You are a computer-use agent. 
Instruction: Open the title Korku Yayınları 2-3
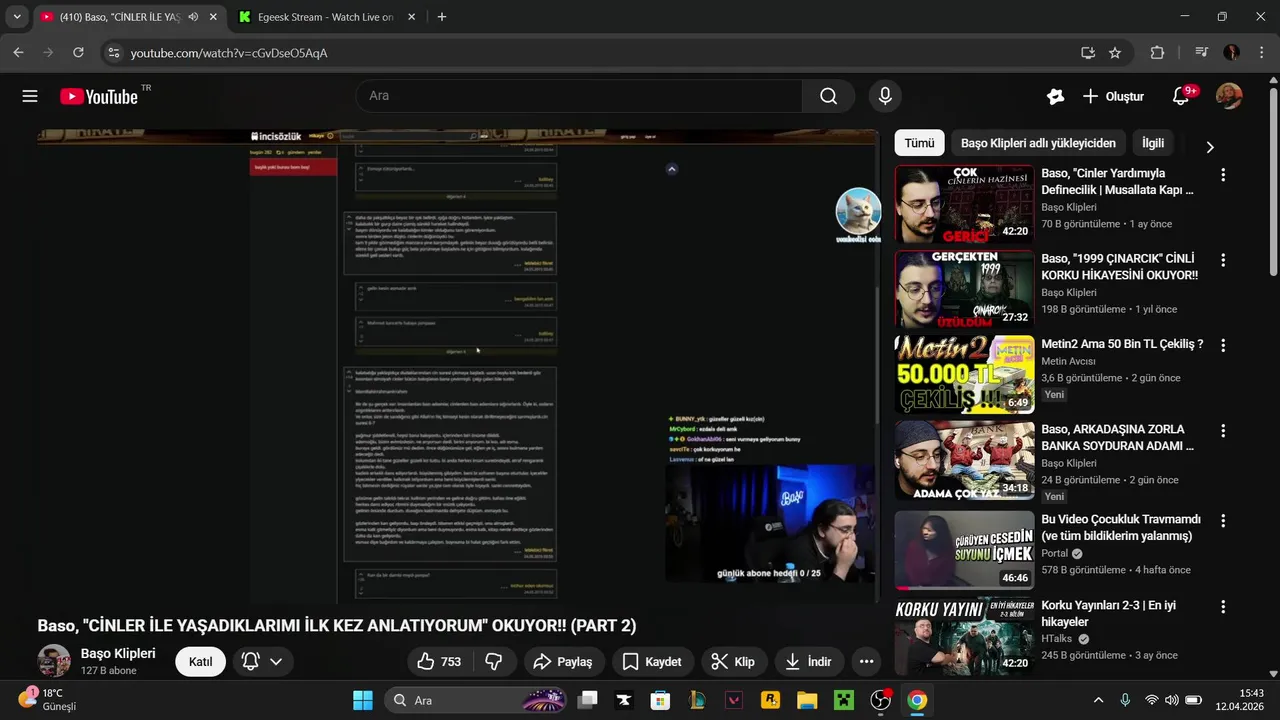[1108, 614]
